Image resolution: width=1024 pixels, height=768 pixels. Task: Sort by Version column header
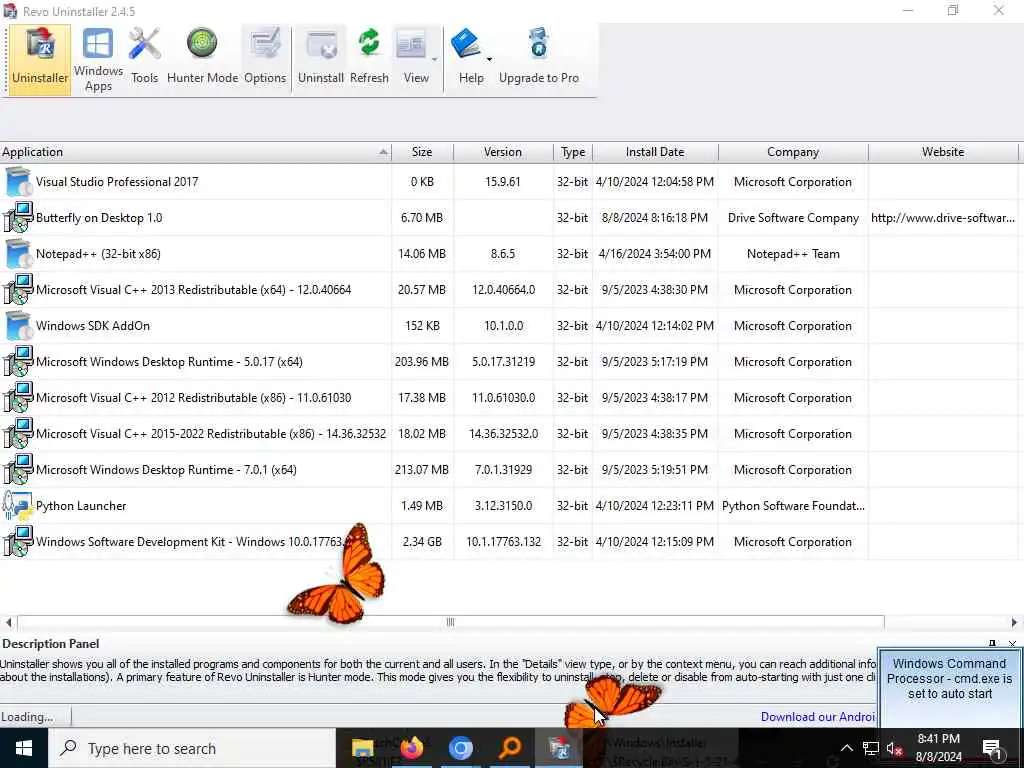(x=503, y=152)
